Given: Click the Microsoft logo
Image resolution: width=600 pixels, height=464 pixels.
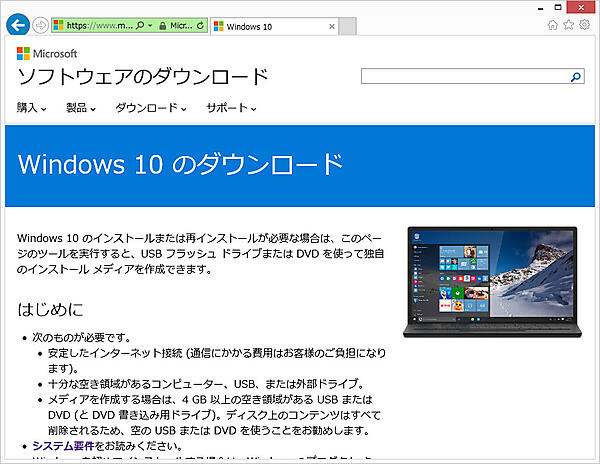Looking at the screenshot, I should (47, 54).
